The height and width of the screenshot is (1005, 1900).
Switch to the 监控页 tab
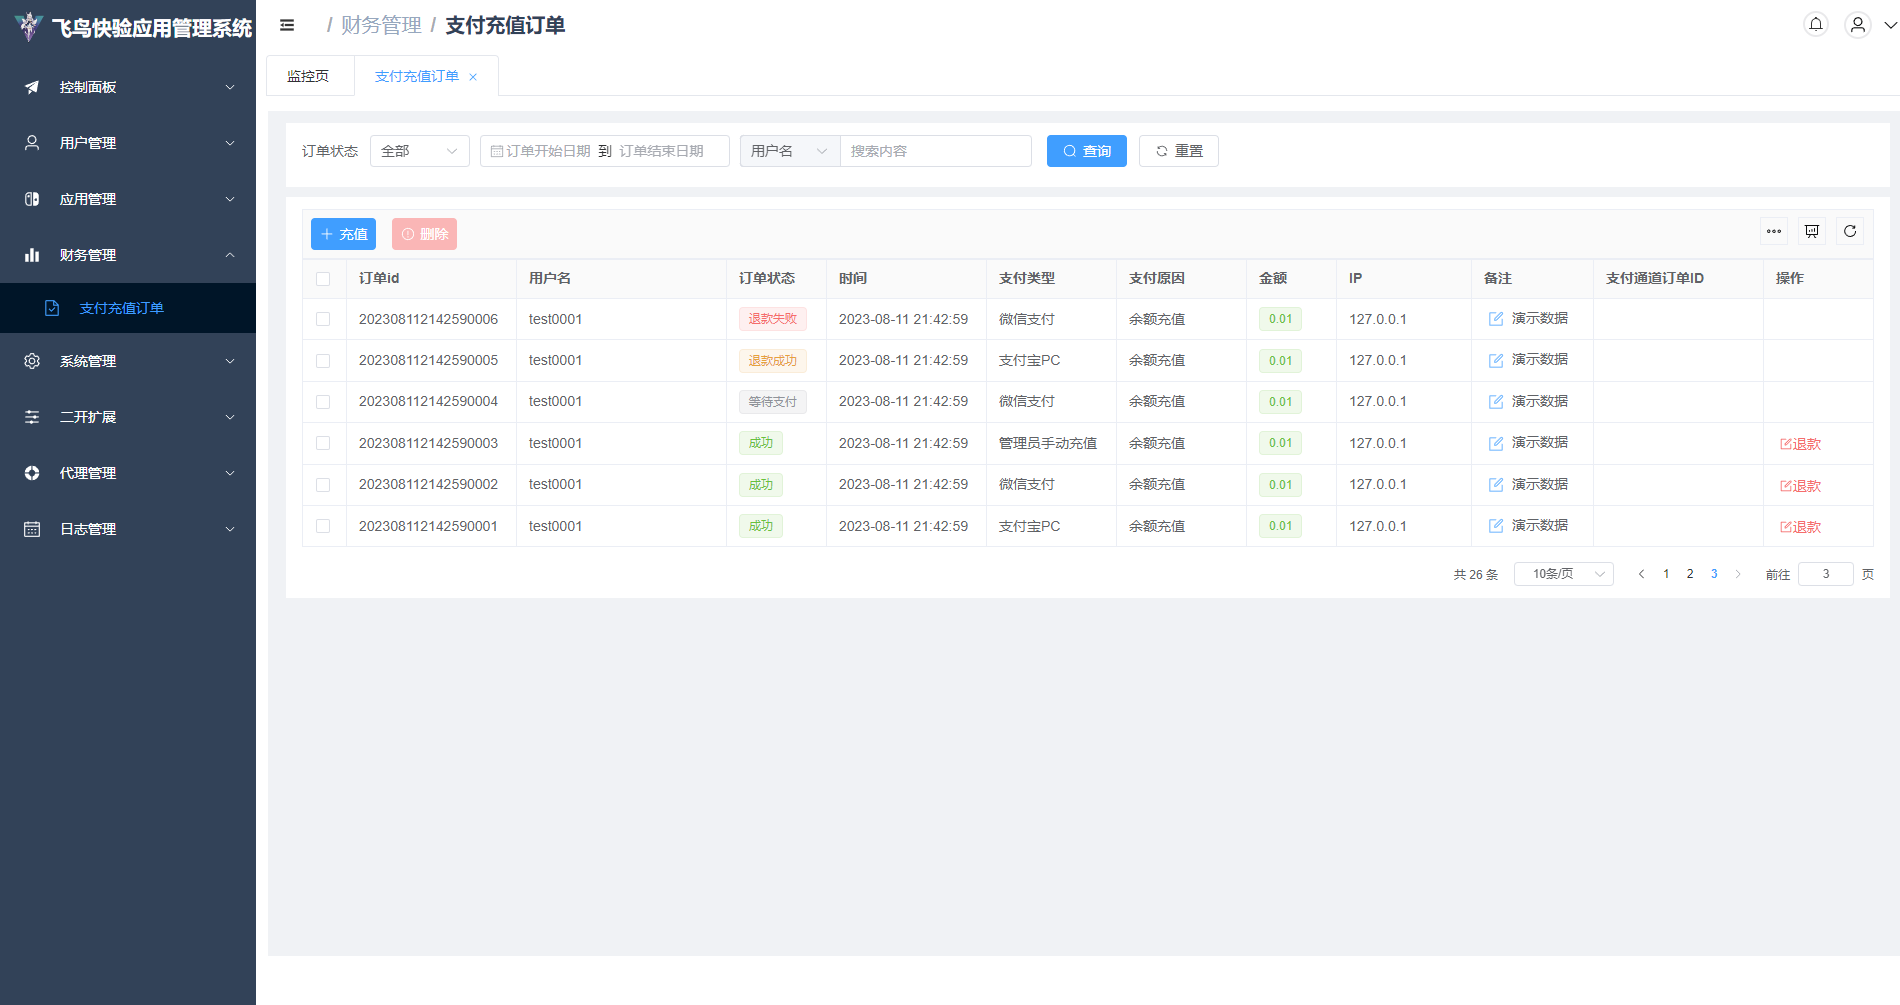click(308, 76)
